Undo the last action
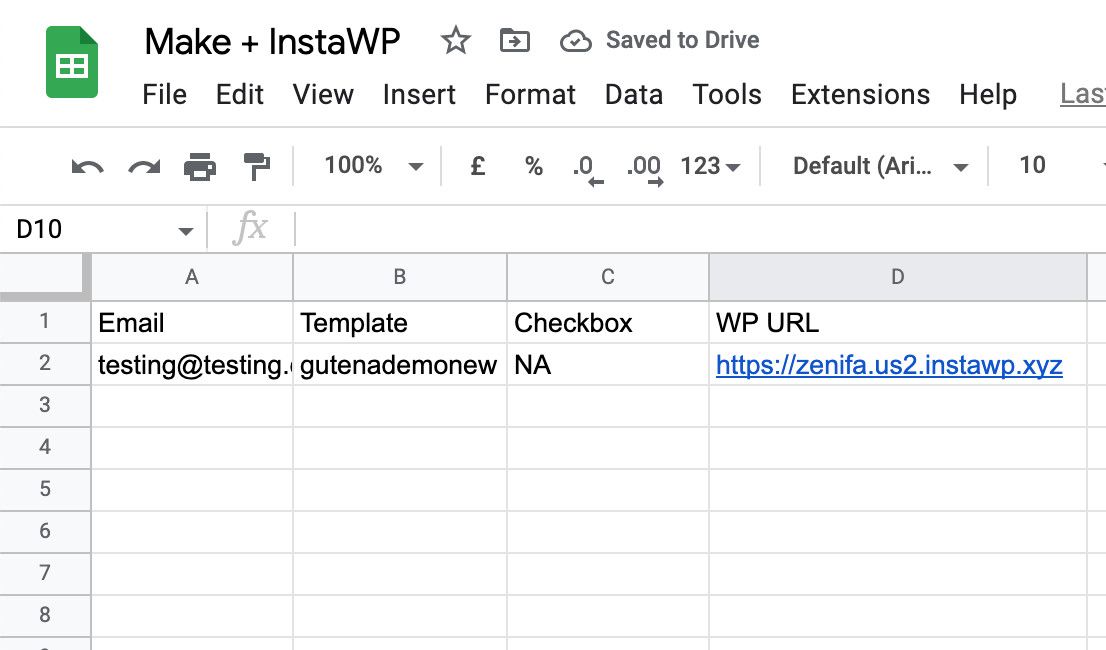Viewport: 1106px width, 650px height. pos(87,167)
